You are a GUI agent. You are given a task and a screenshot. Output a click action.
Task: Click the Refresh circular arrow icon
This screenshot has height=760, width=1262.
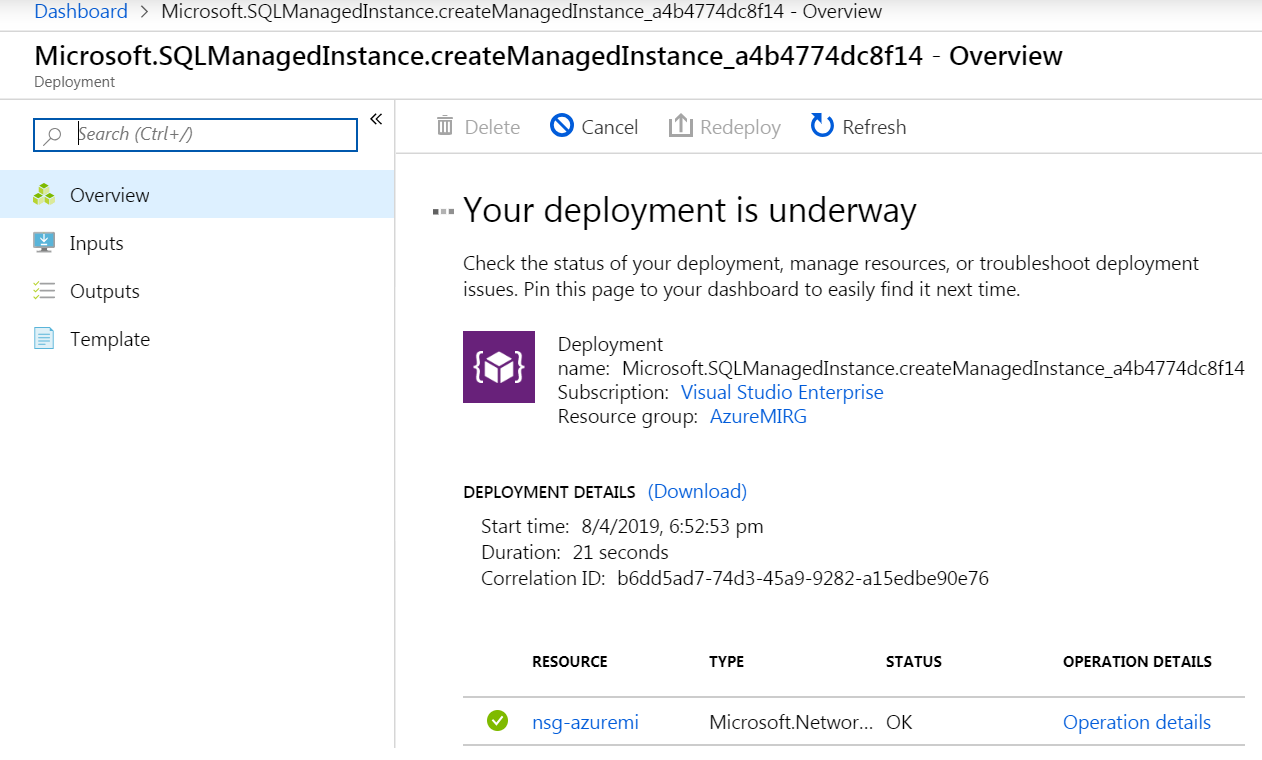coord(822,126)
